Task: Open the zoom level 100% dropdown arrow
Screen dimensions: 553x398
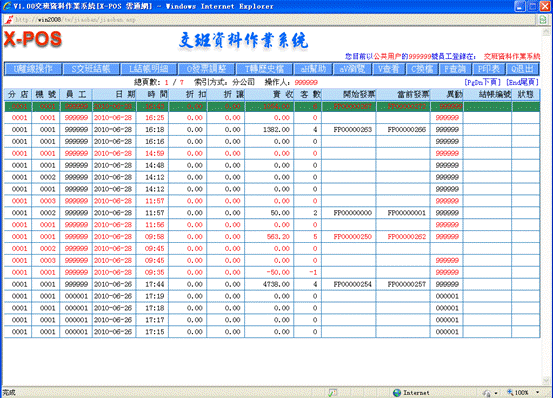Action: tap(537, 392)
